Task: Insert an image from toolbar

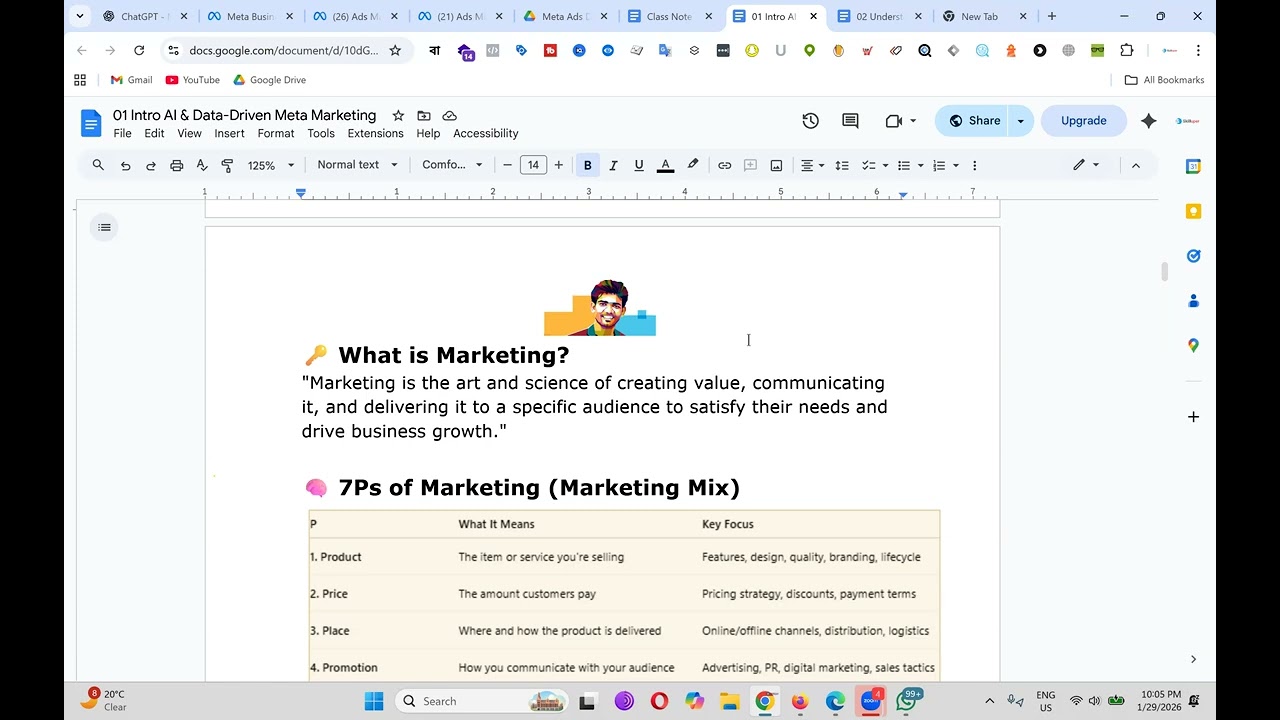Action: click(x=776, y=165)
